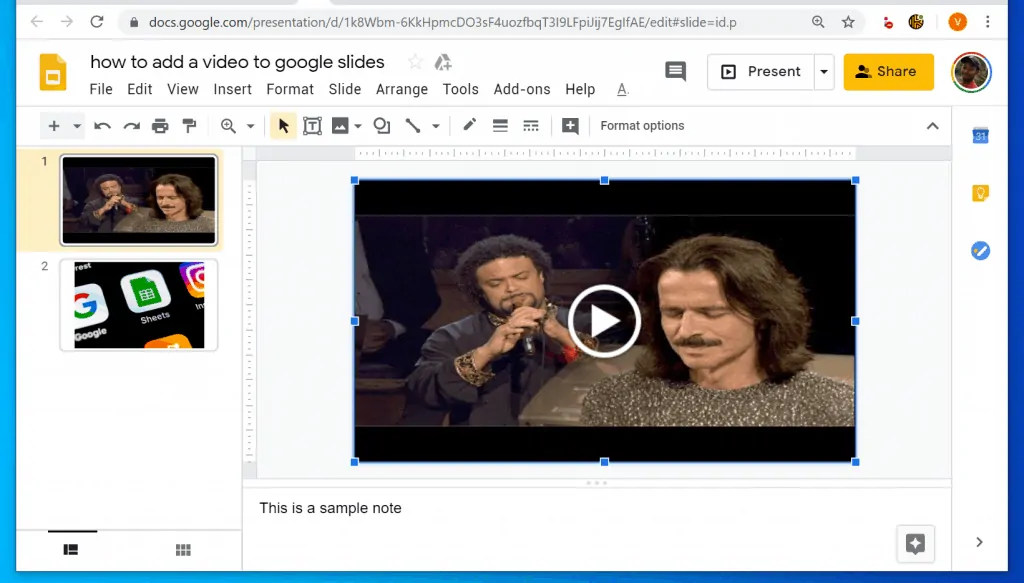Switch to filmstrip view
Screen dimensions: 1024x583
point(71,550)
